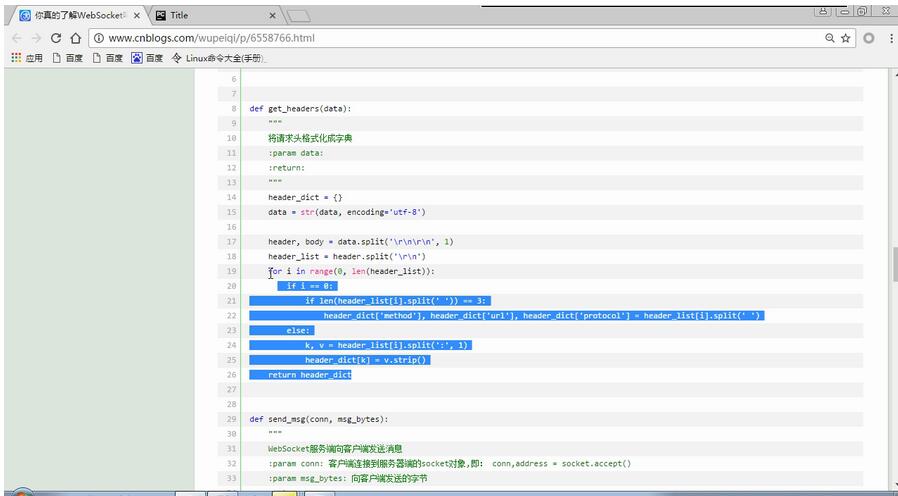Screen dimensions: 898x496
Task: Go forward in browser history
Action: coord(36,38)
